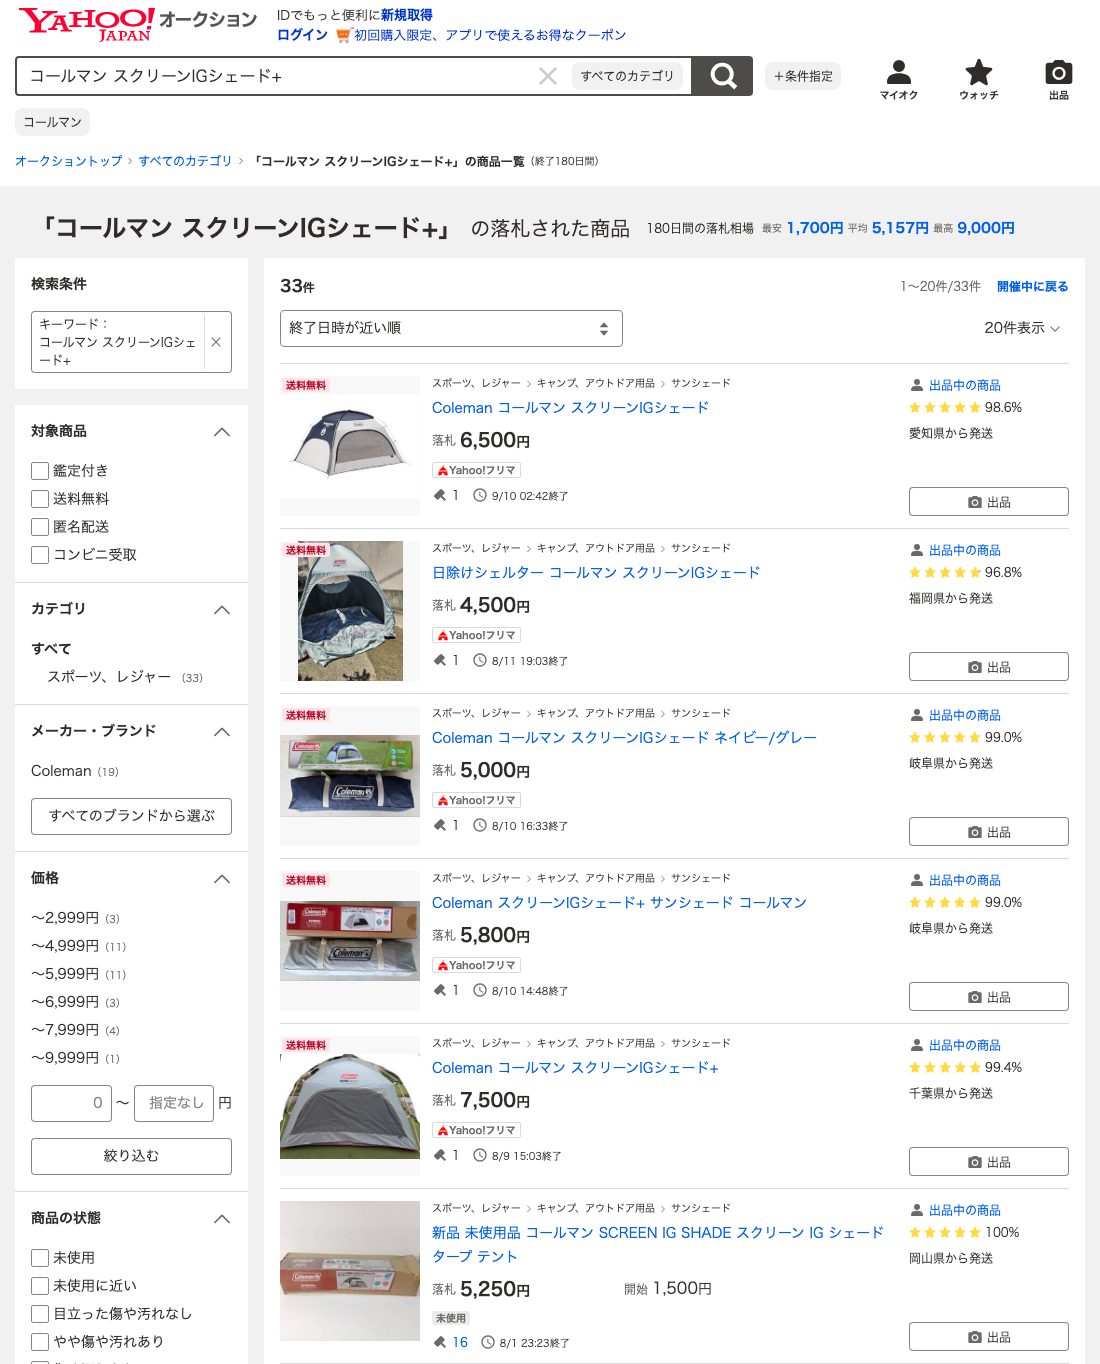
Task: Select スポーツ、レジャー category
Action: point(109,677)
